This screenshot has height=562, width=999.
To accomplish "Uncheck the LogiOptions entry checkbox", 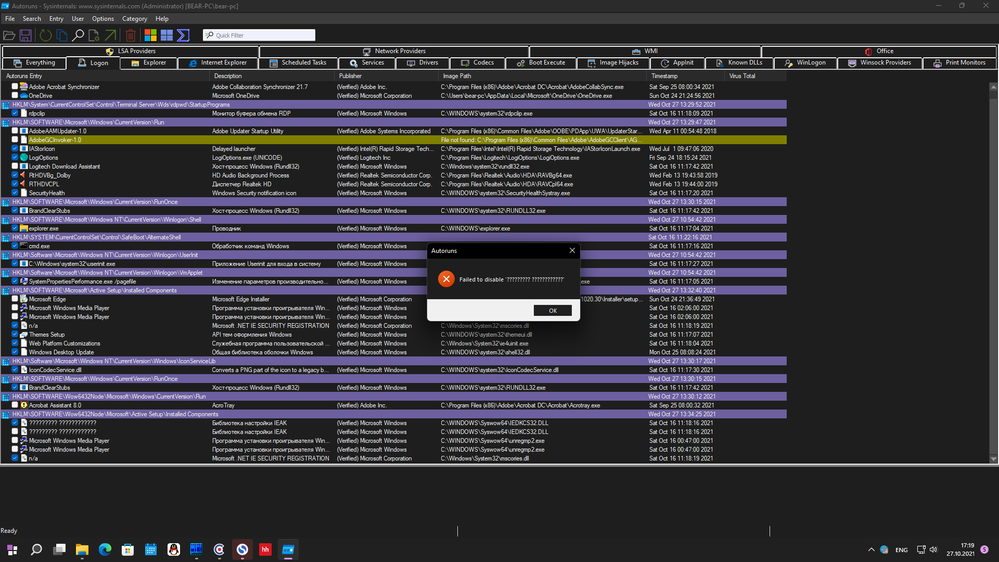I will [x=15, y=157].
